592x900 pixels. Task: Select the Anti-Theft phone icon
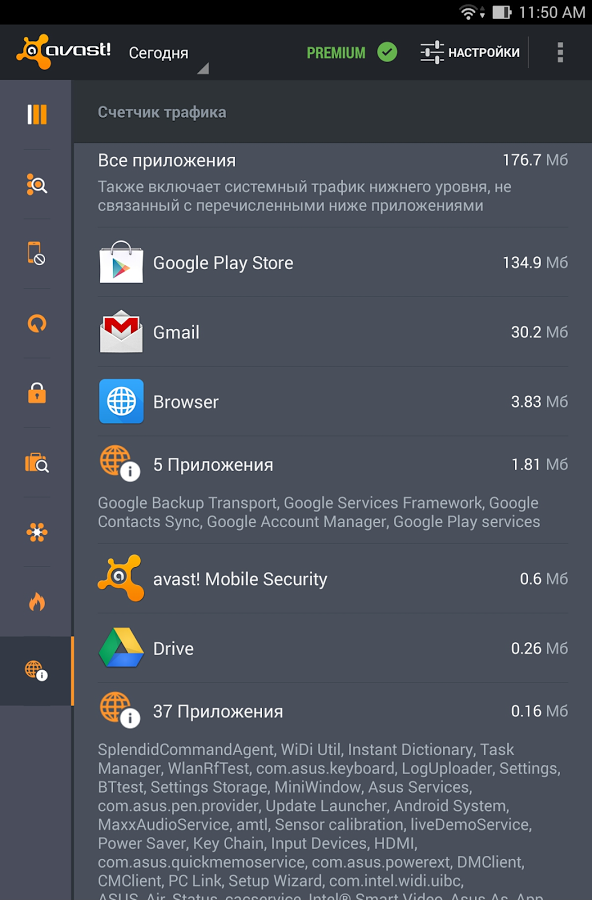[36, 254]
